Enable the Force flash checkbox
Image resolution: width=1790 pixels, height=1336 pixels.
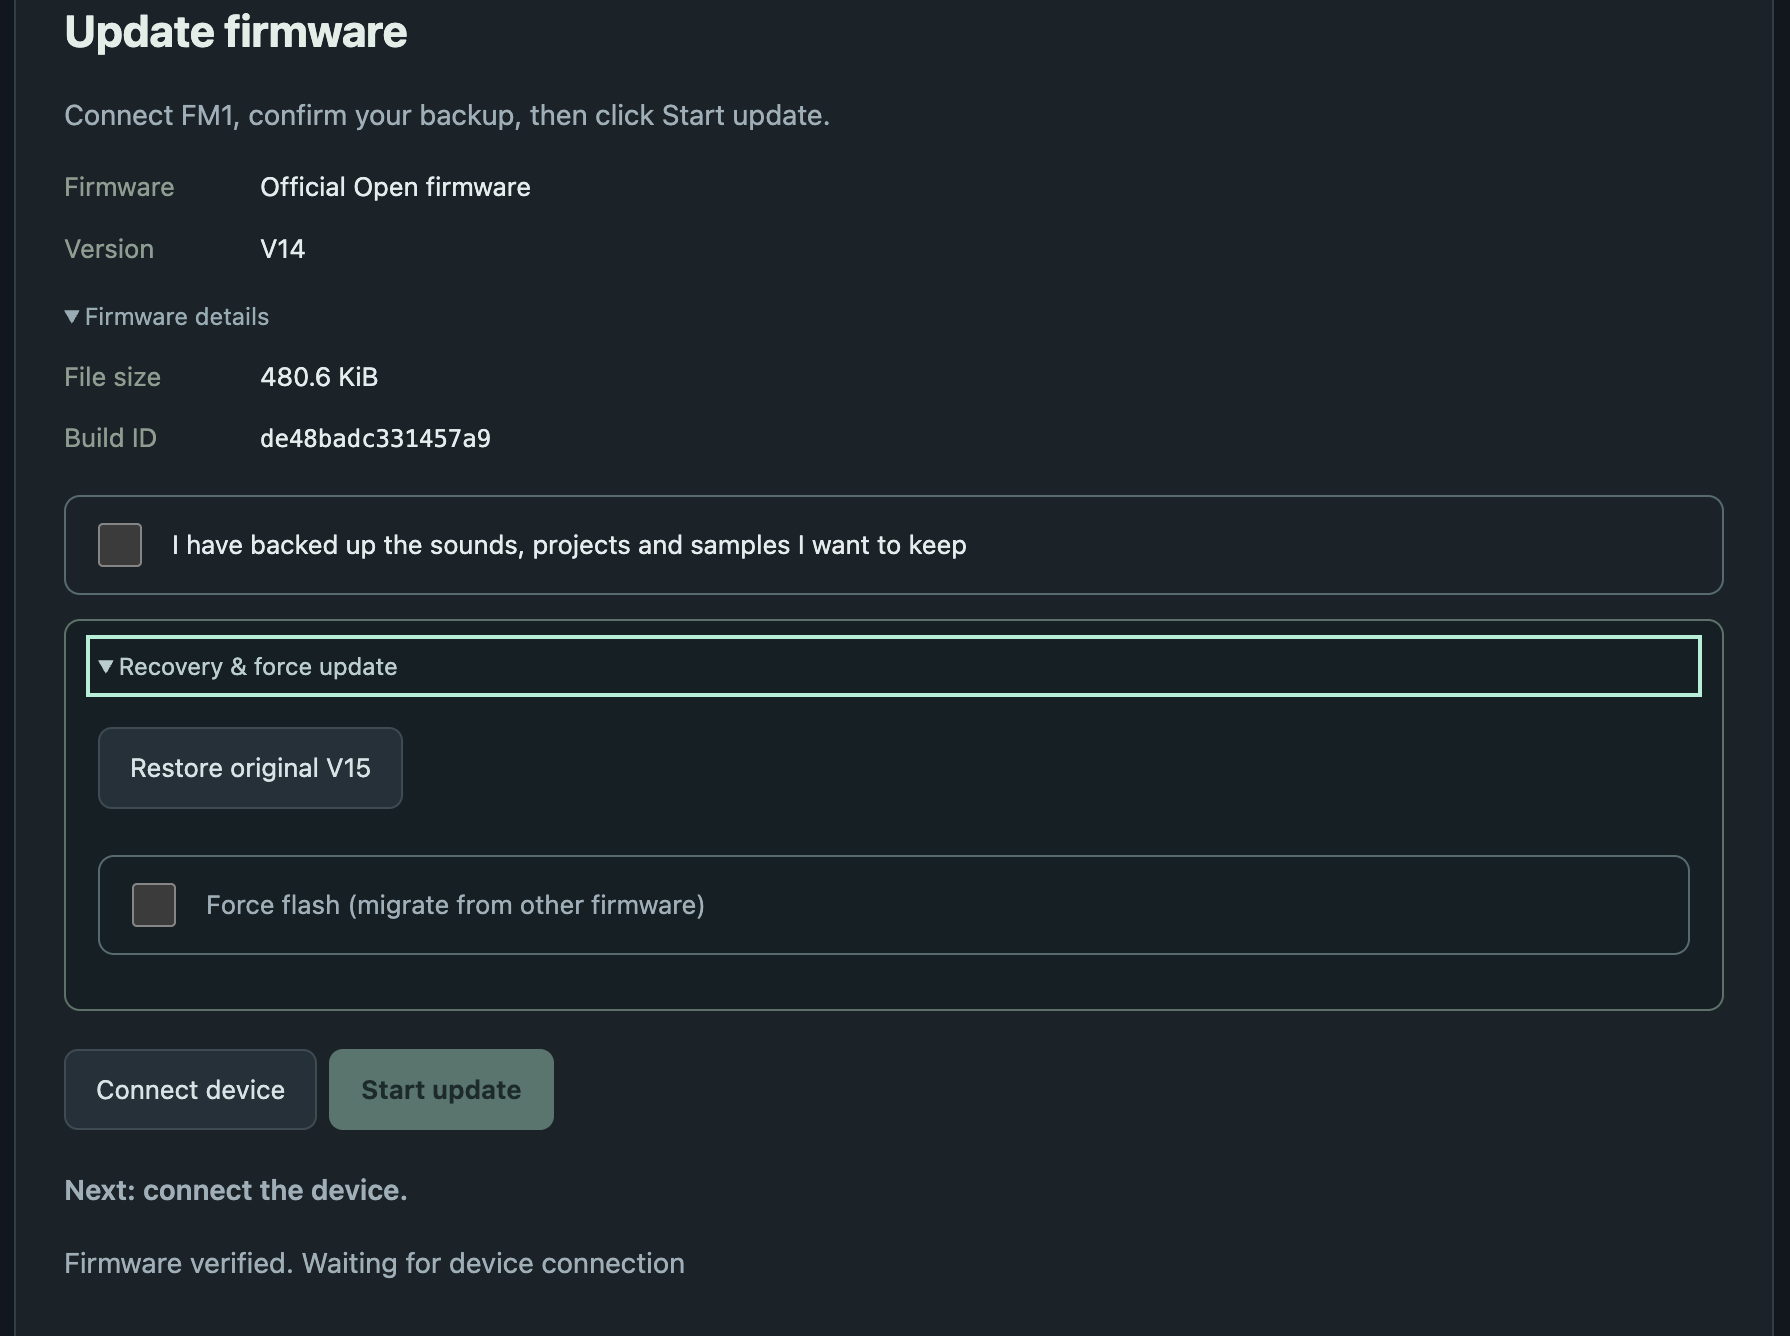click(154, 905)
